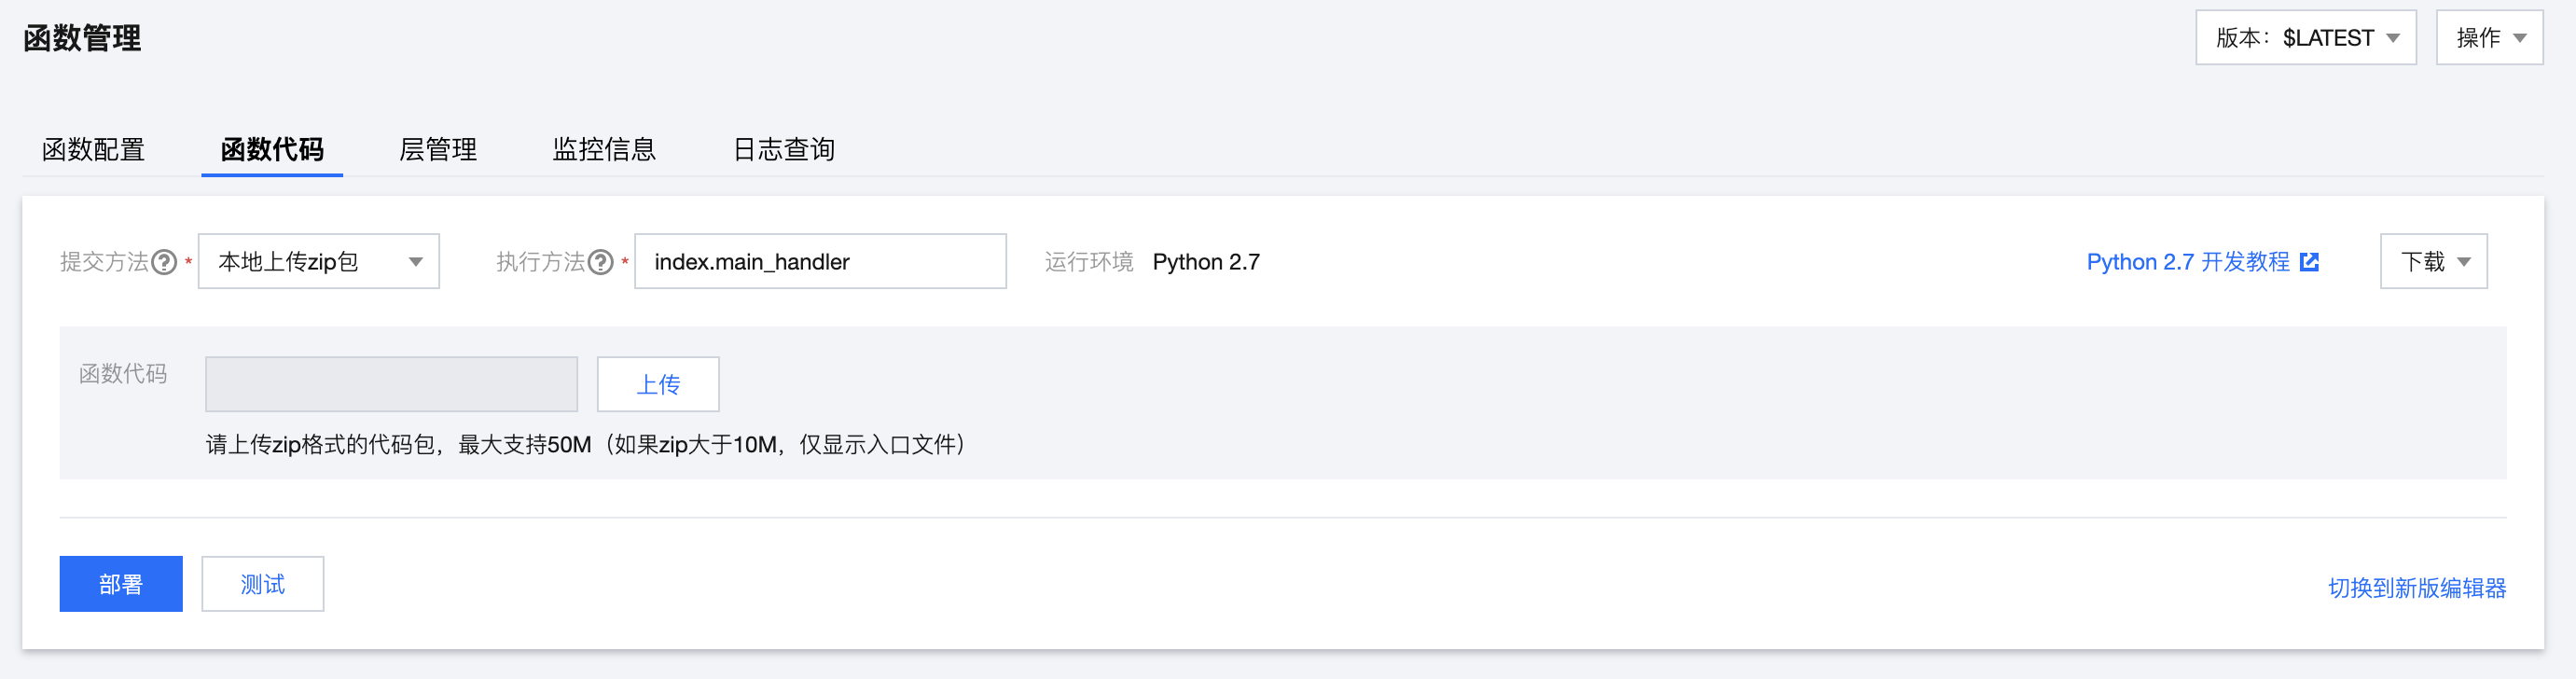
Task: Click the 提交方法 label
Action: (x=104, y=262)
